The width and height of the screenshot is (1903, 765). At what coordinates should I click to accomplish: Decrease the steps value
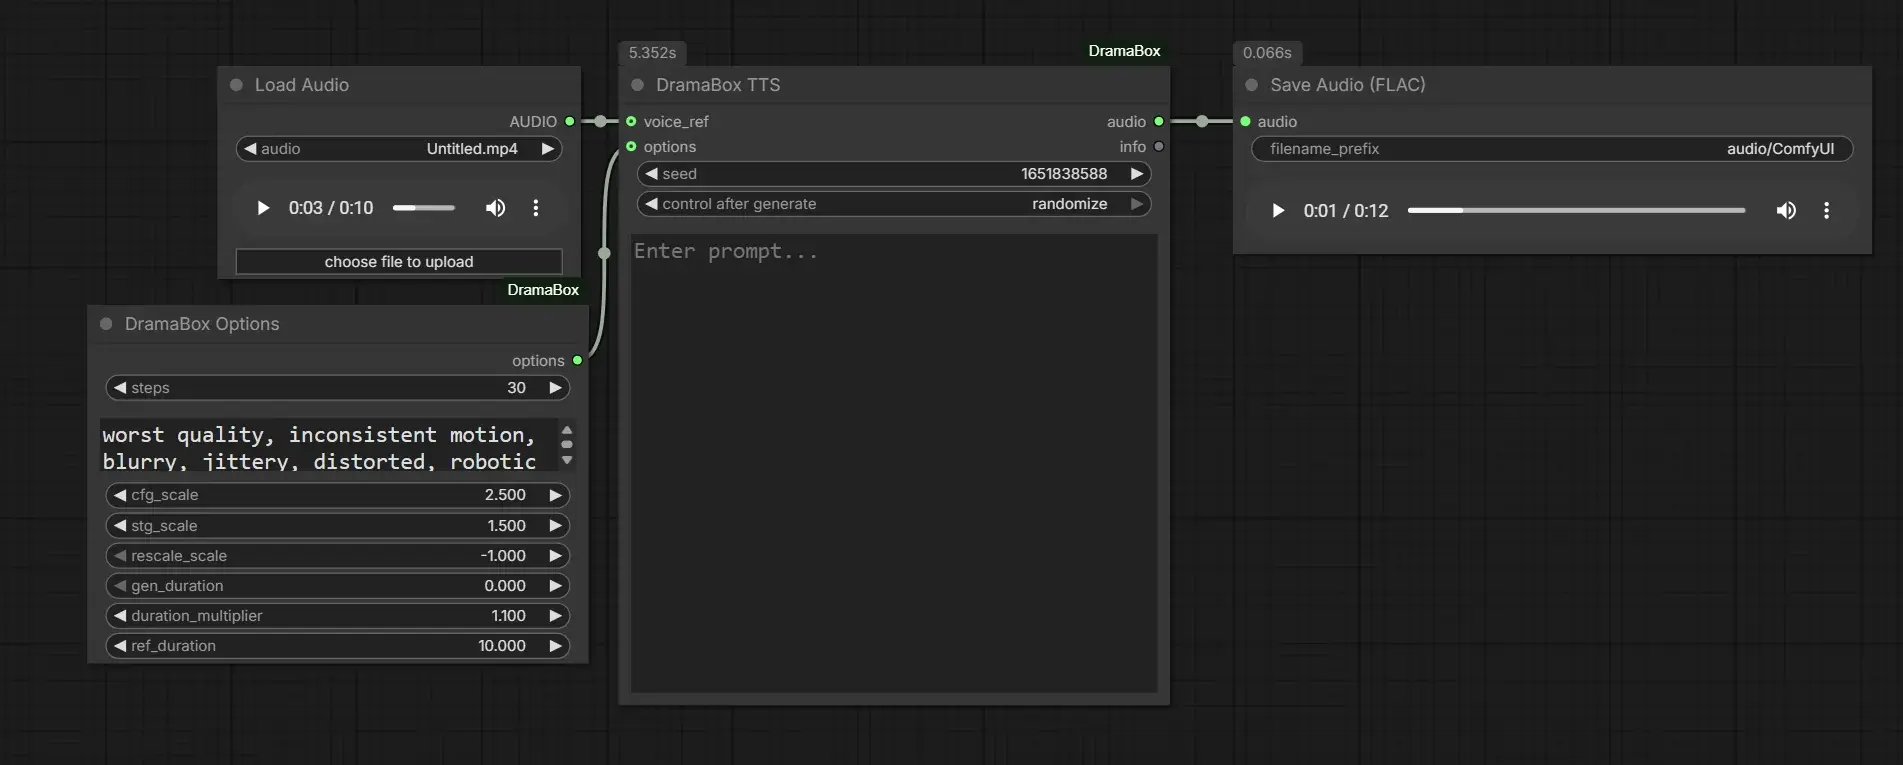[120, 388]
